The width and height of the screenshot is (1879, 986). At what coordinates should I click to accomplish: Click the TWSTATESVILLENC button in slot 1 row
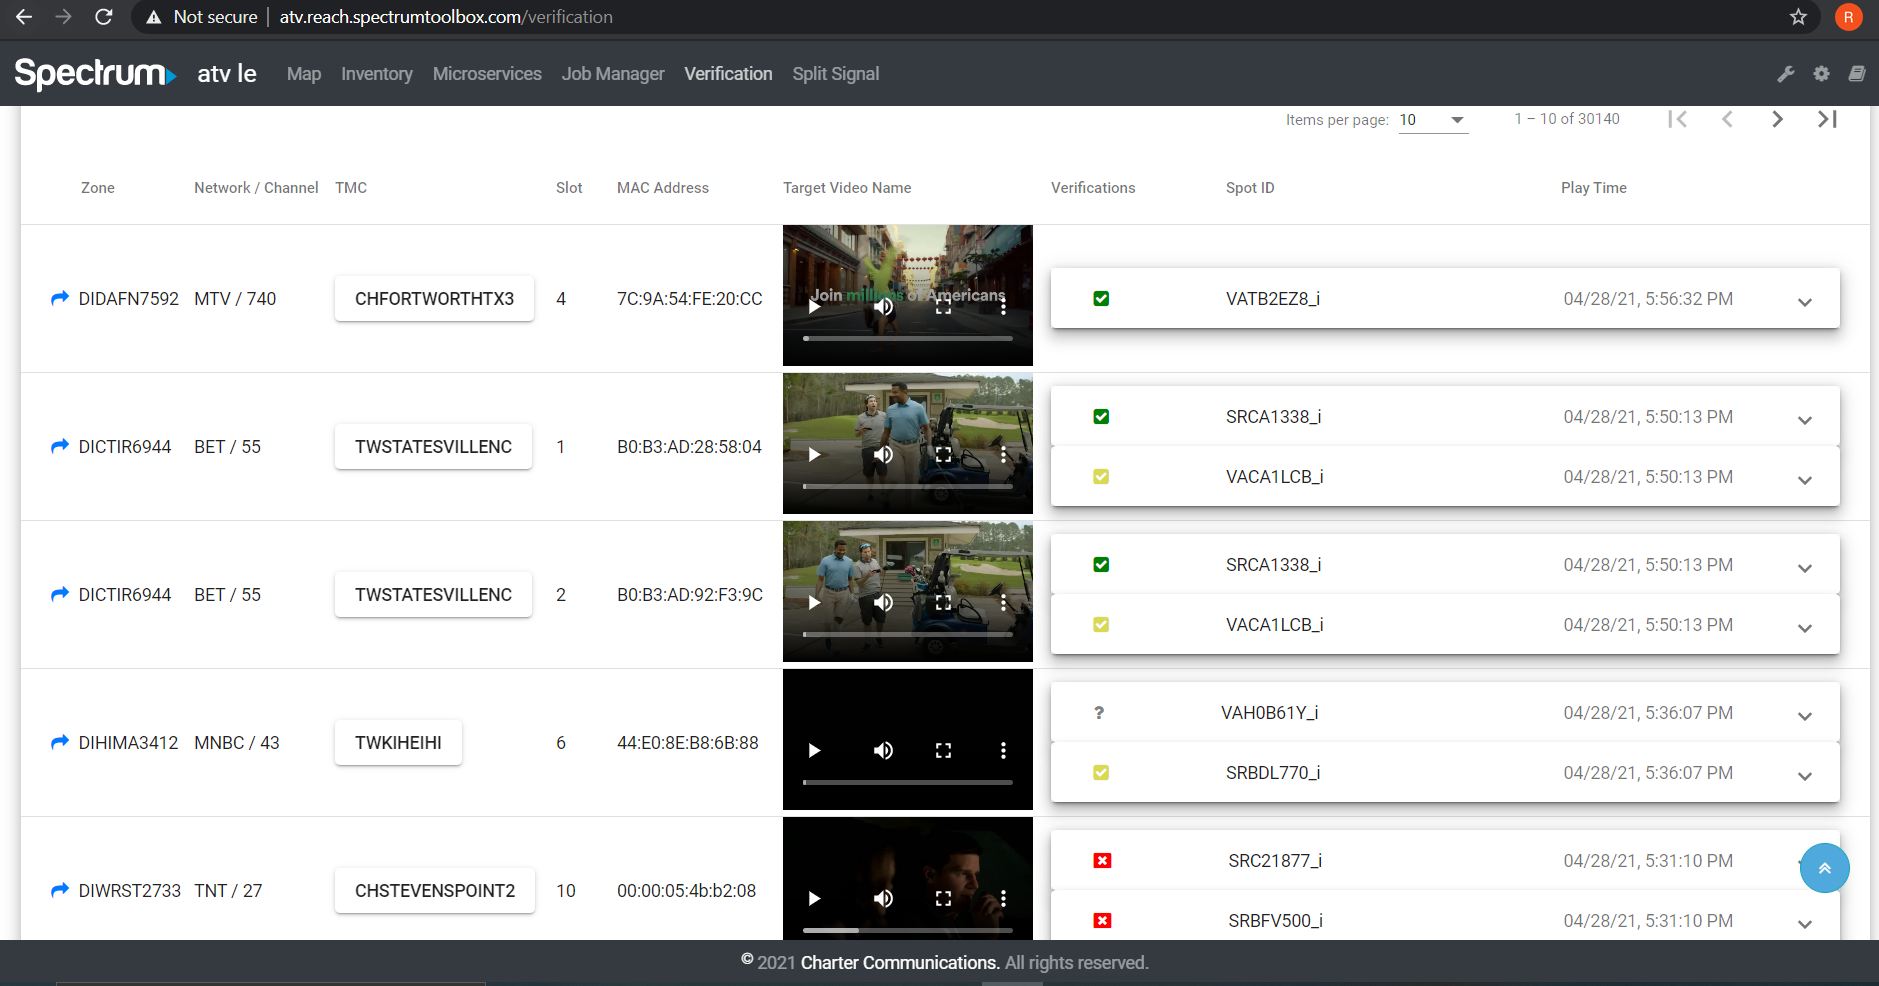(433, 446)
